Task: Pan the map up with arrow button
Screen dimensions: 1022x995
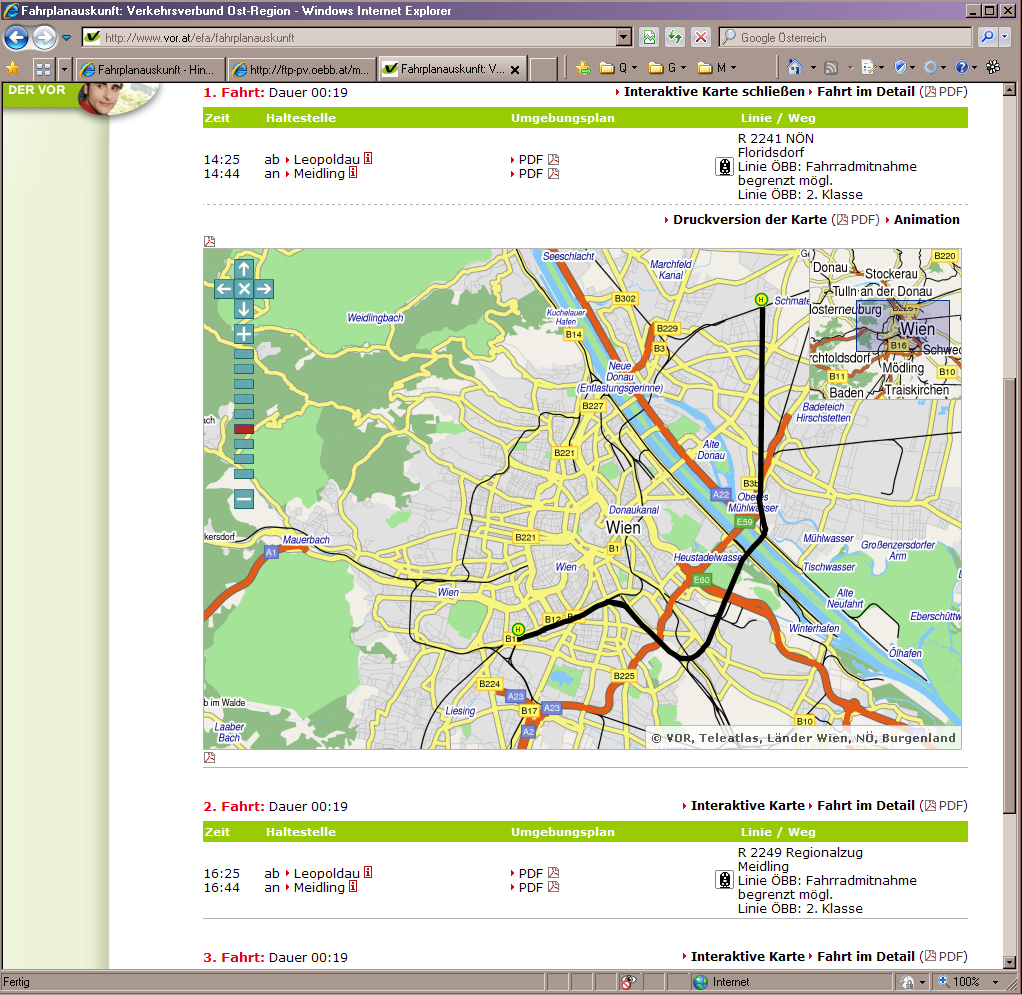Action: 244,269
